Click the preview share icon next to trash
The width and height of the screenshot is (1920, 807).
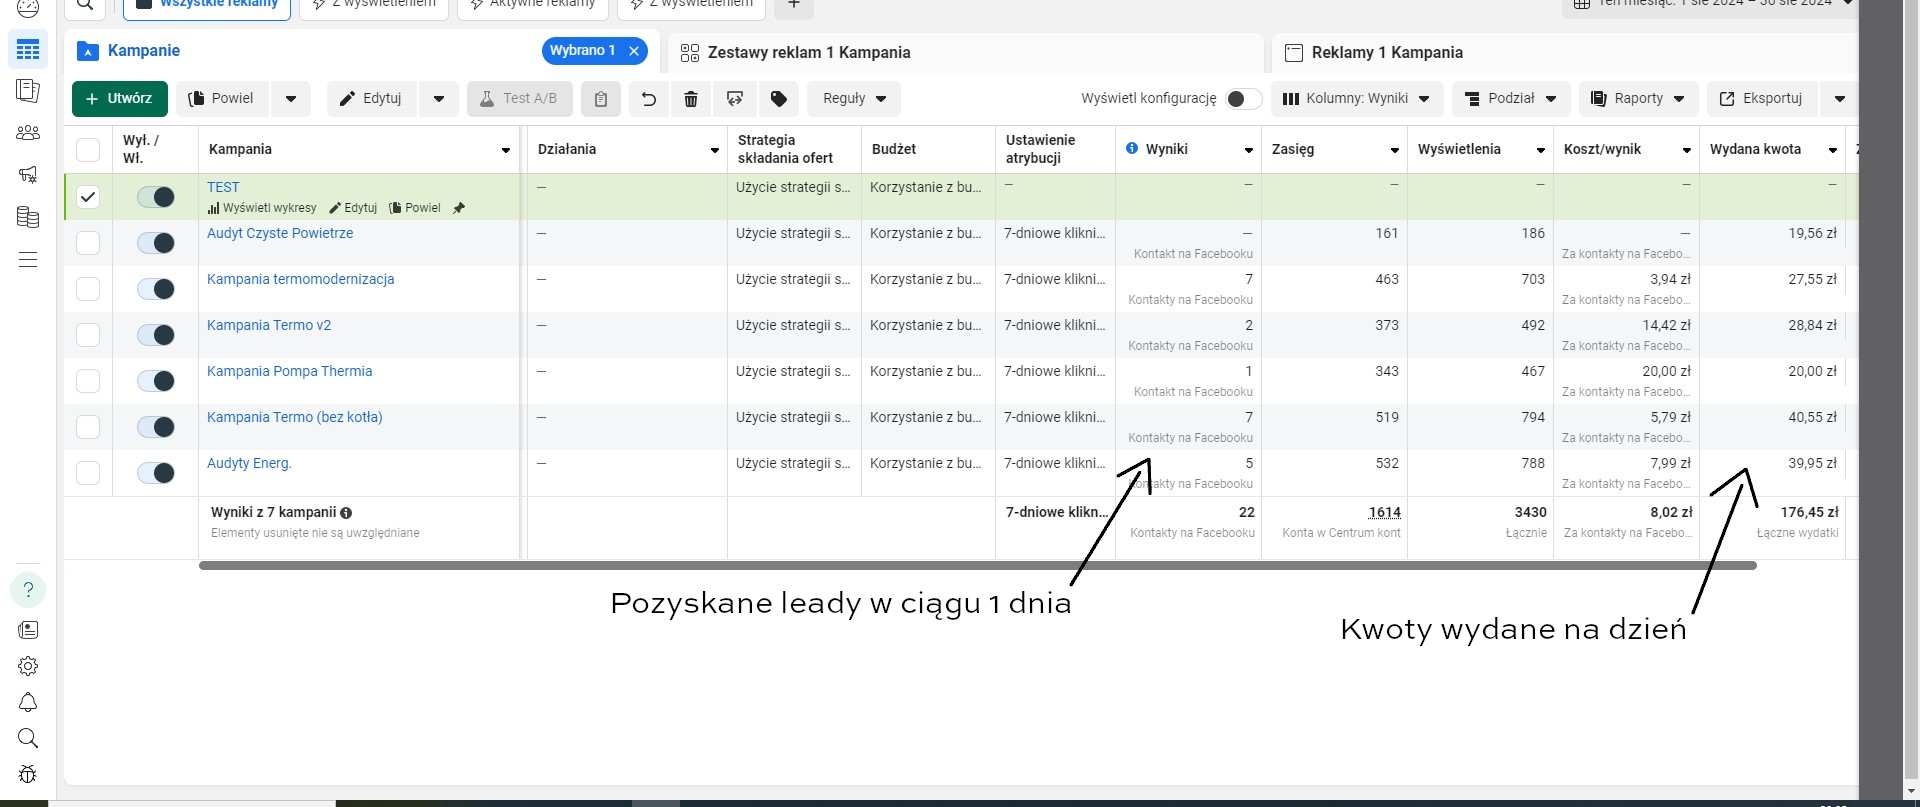point(735,99)
